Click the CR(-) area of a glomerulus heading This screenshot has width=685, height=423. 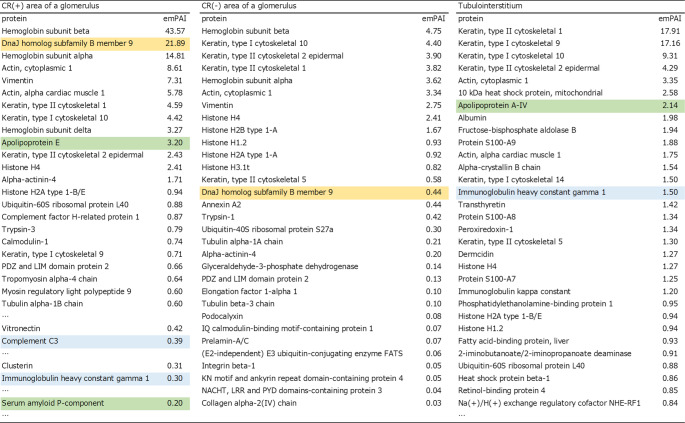click(249, 6)
